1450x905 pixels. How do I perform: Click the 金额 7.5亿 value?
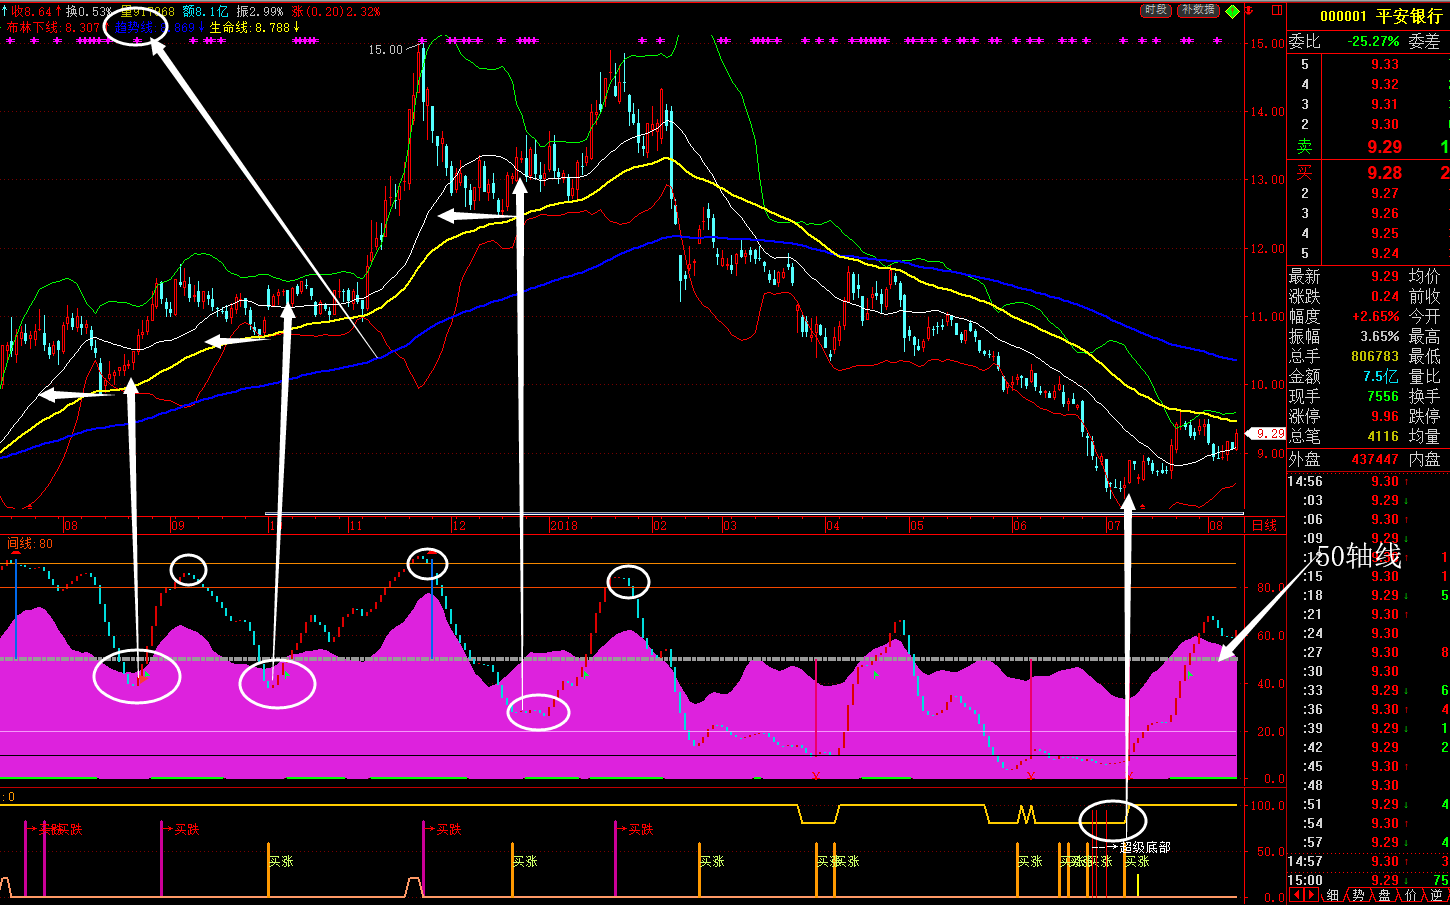[1381, 376]
